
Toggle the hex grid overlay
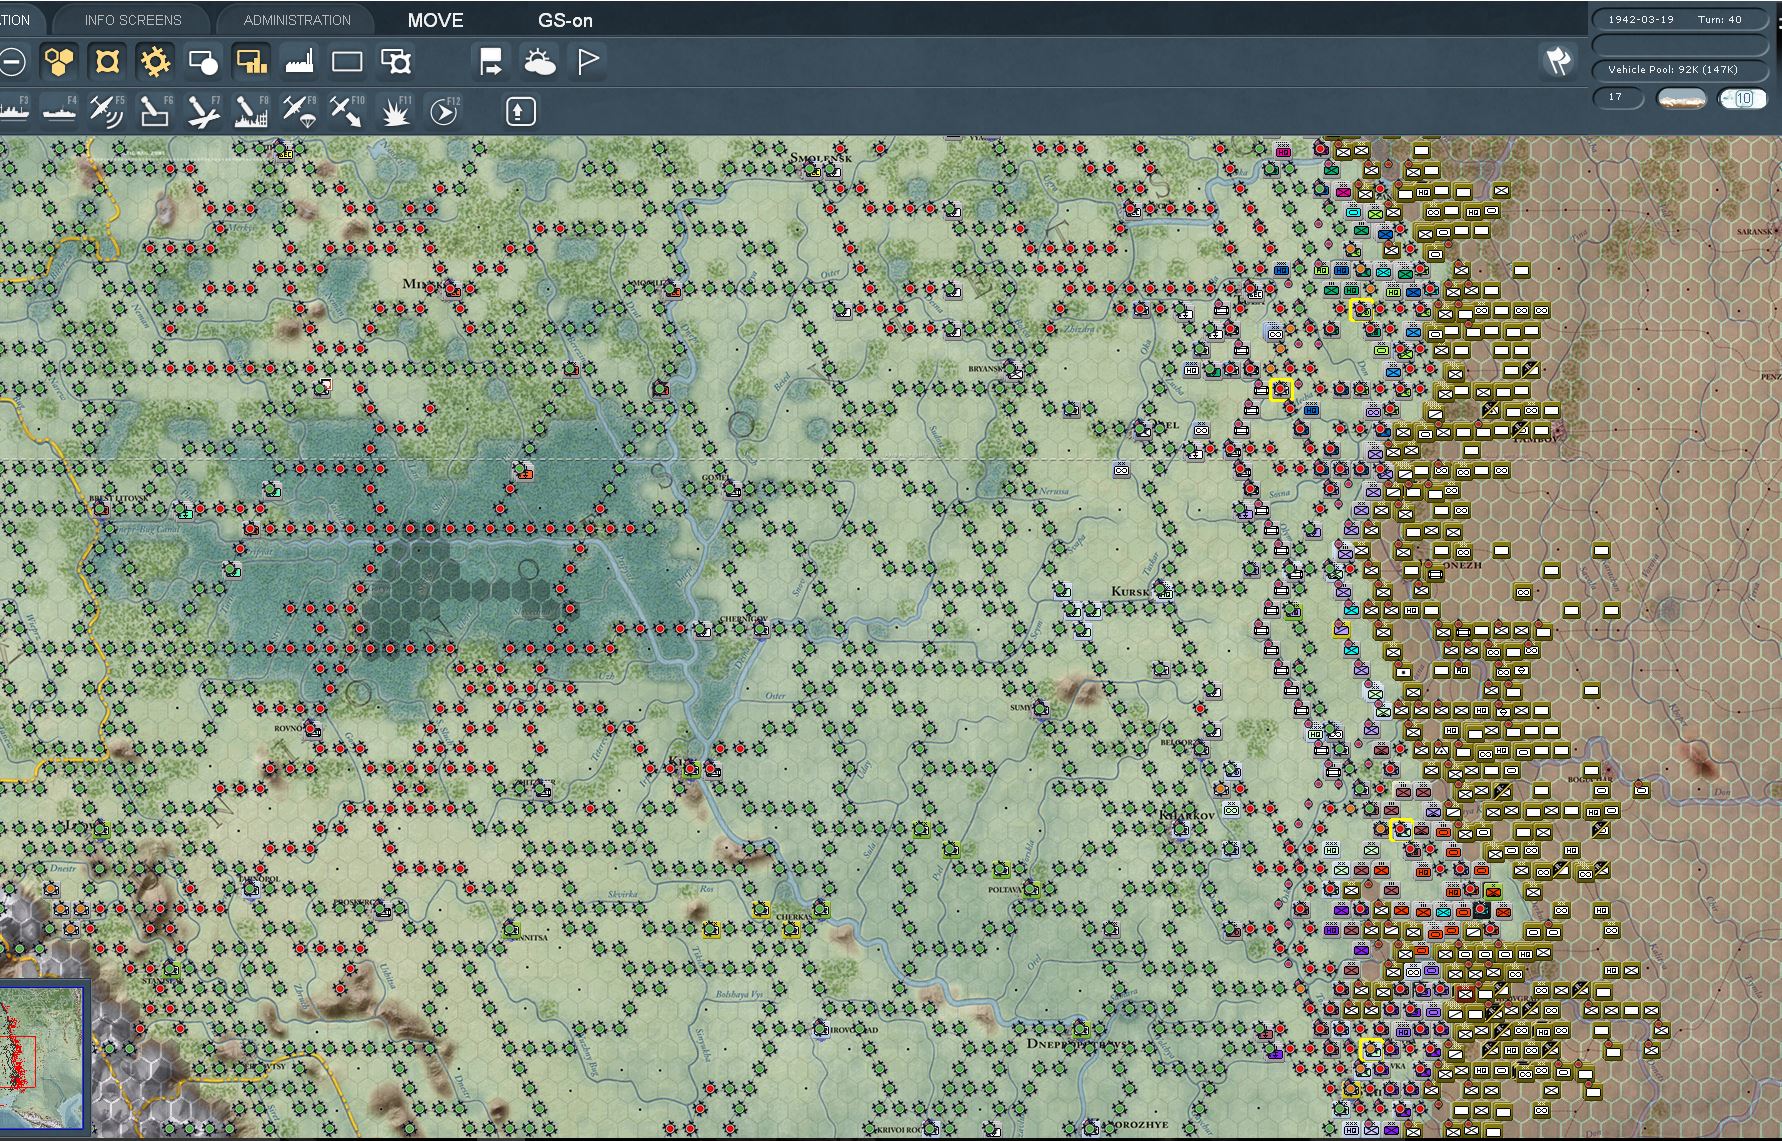click(x=59, y=62)
